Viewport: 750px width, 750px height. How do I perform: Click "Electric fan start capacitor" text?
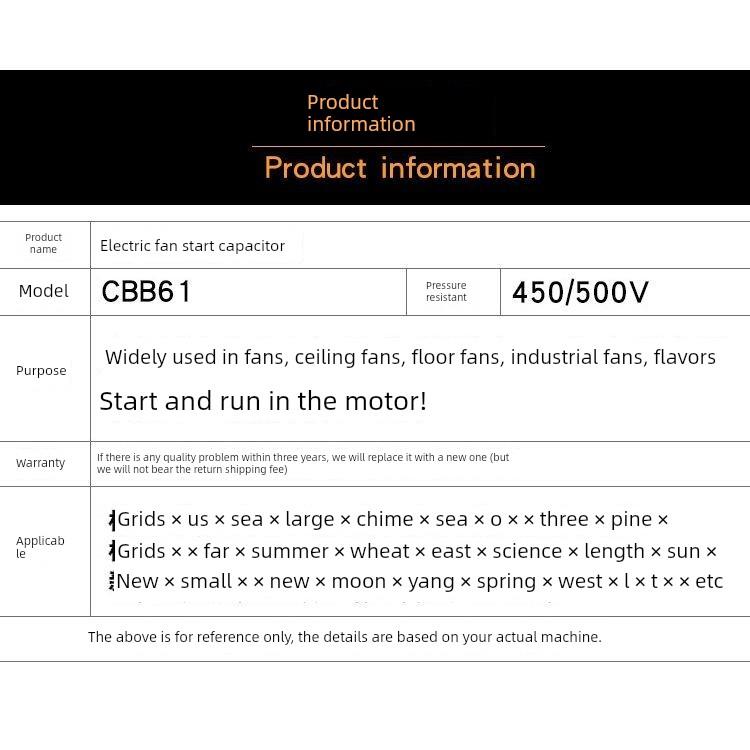pos(192,246)
